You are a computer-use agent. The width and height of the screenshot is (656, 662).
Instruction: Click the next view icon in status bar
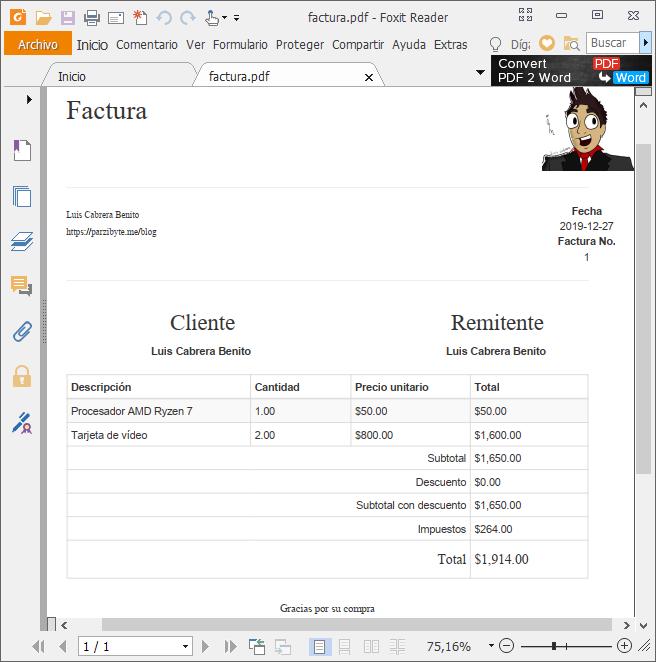point(283,646)
